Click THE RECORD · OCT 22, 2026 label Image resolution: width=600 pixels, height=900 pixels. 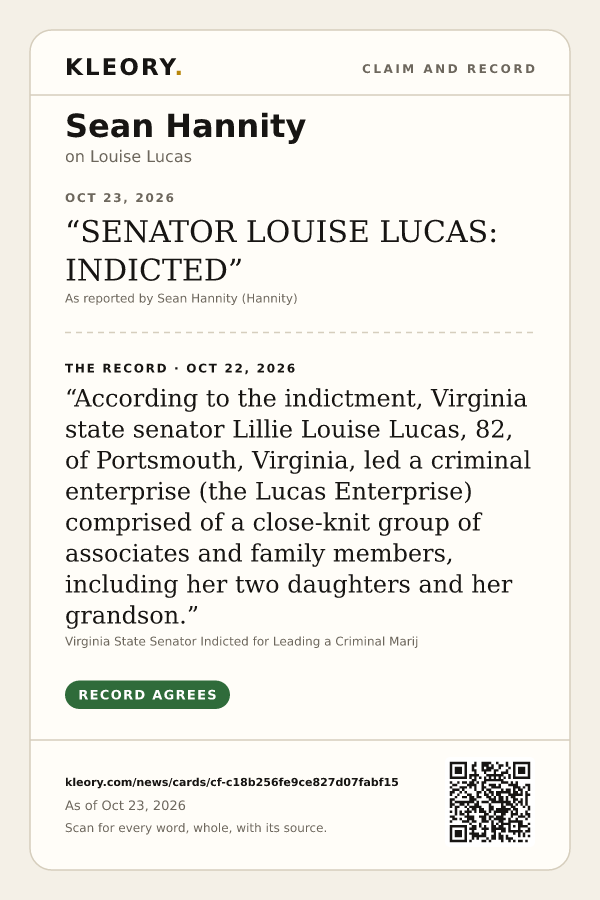click(180, 368)
